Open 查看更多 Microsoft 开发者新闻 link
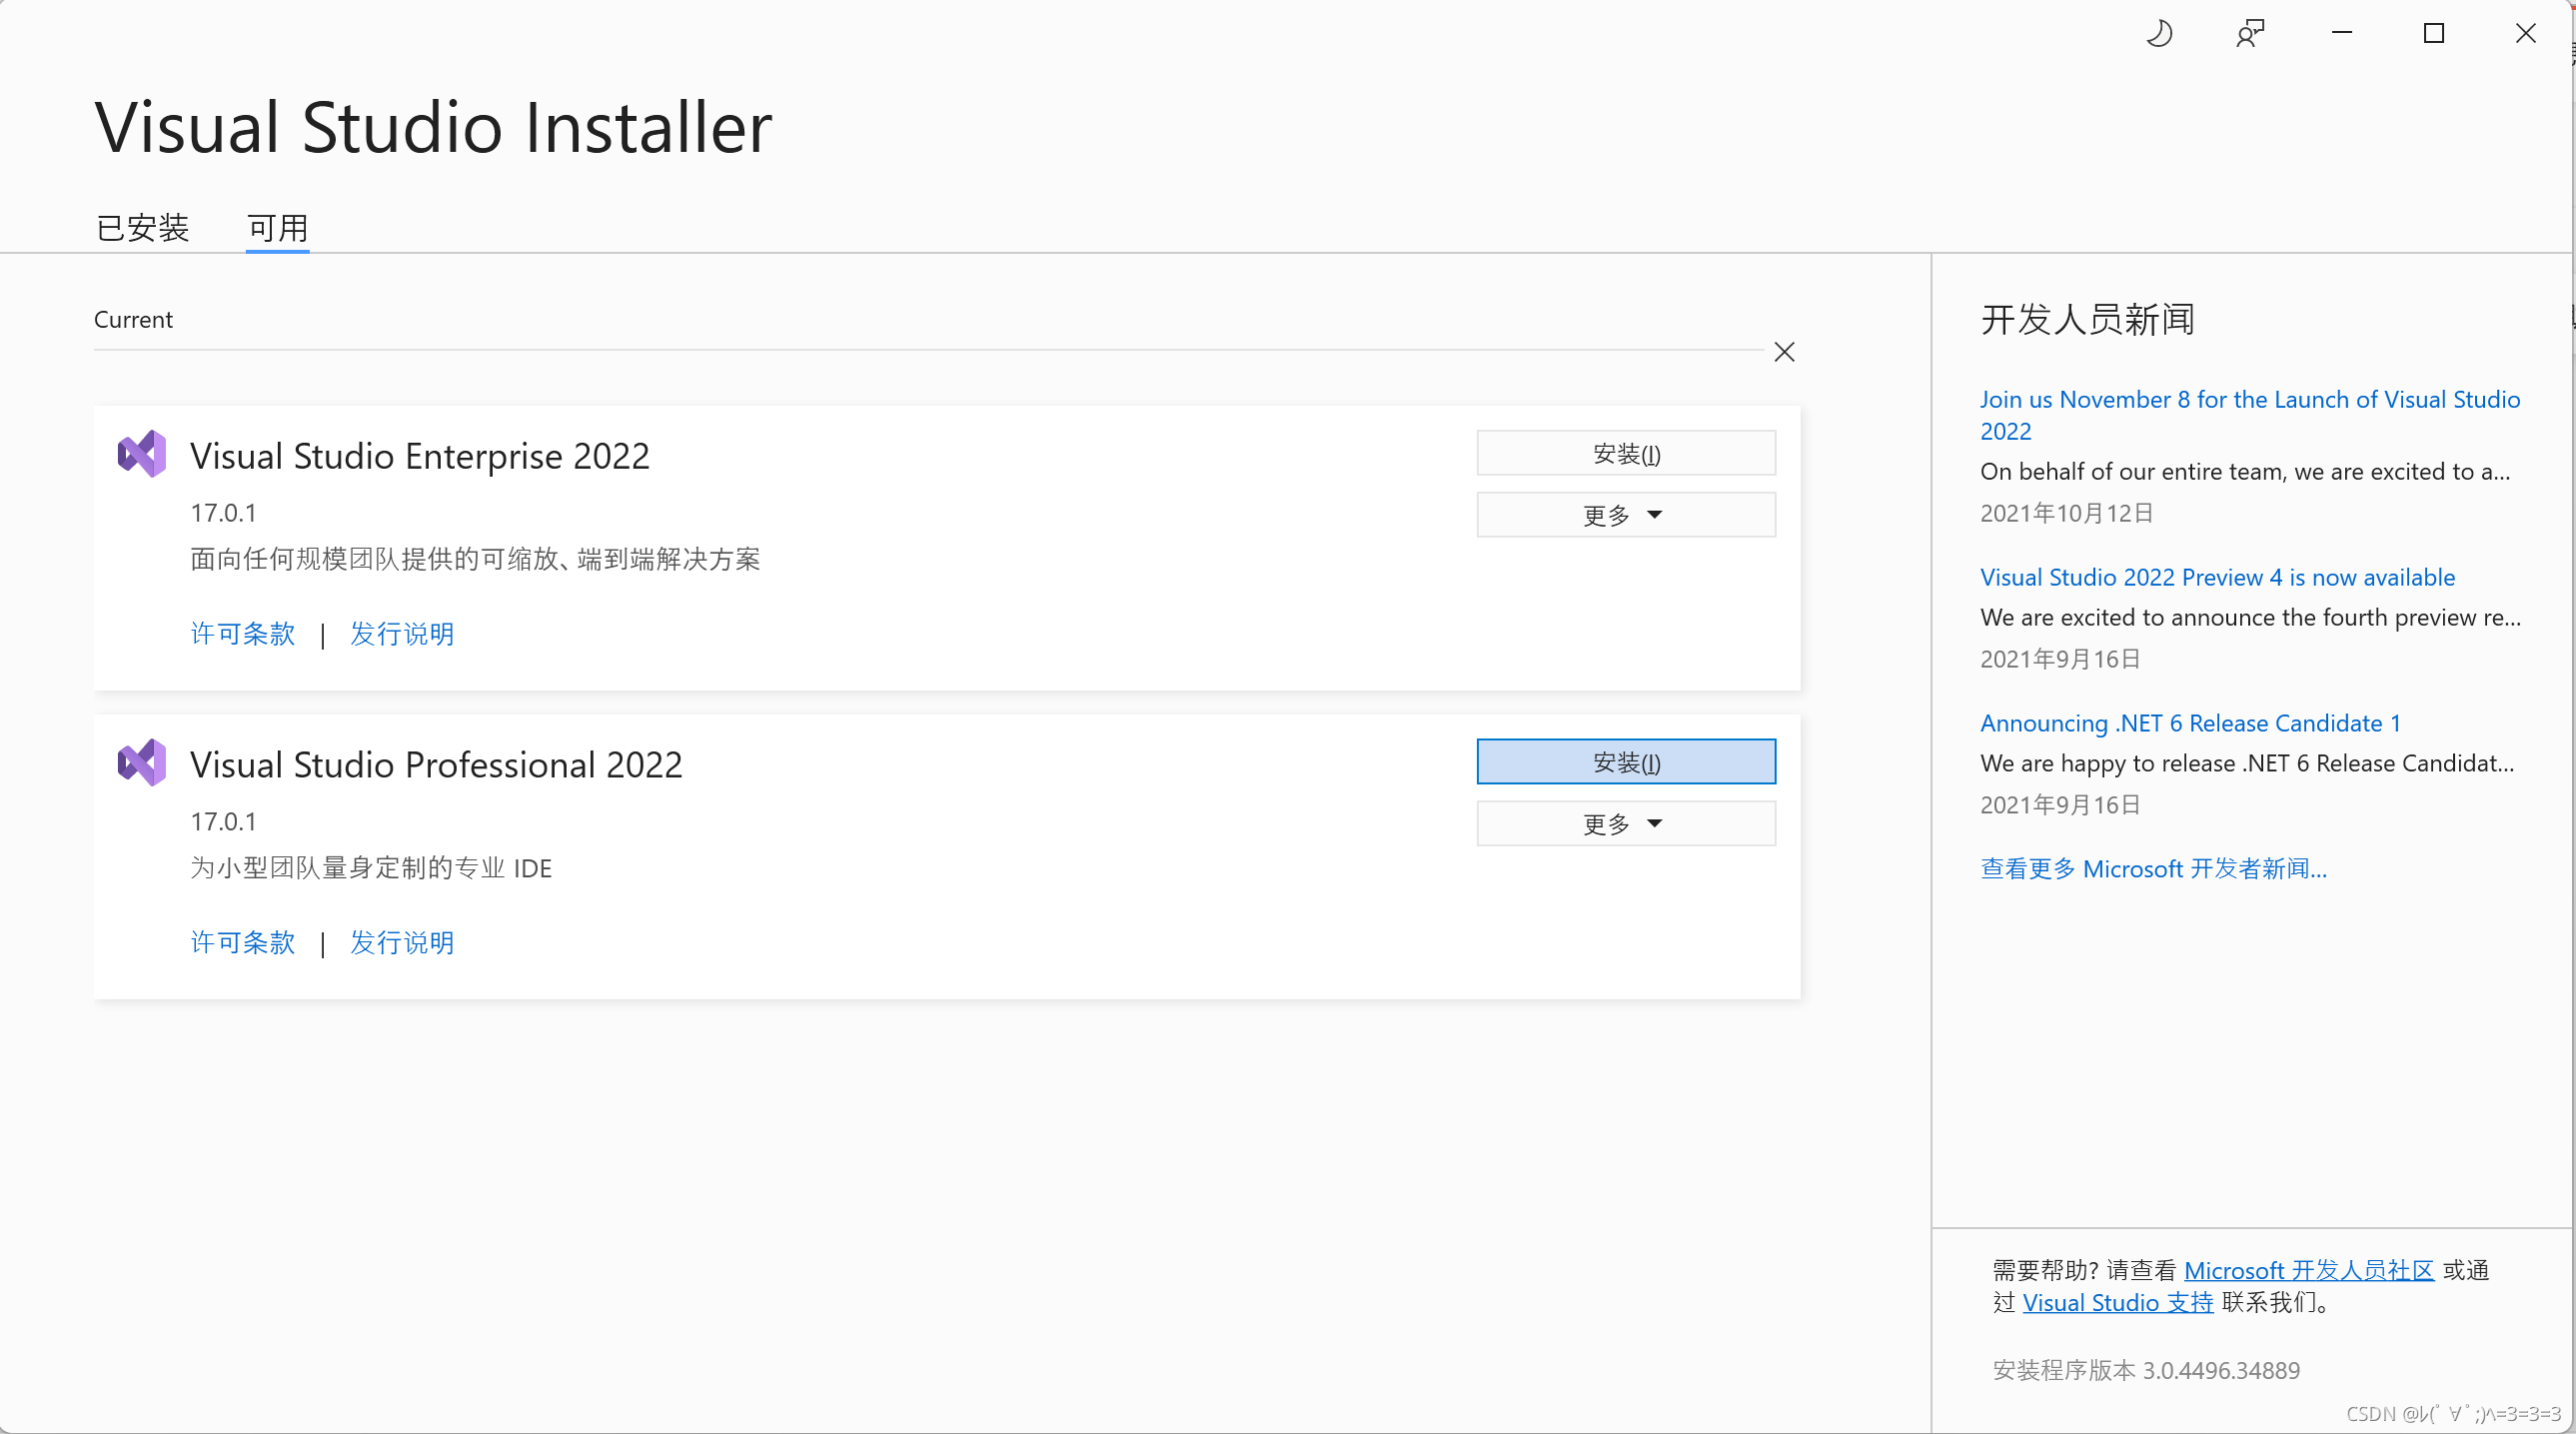The image size is (2576, 1434). pyautogui.click(x=2153, y=869)
